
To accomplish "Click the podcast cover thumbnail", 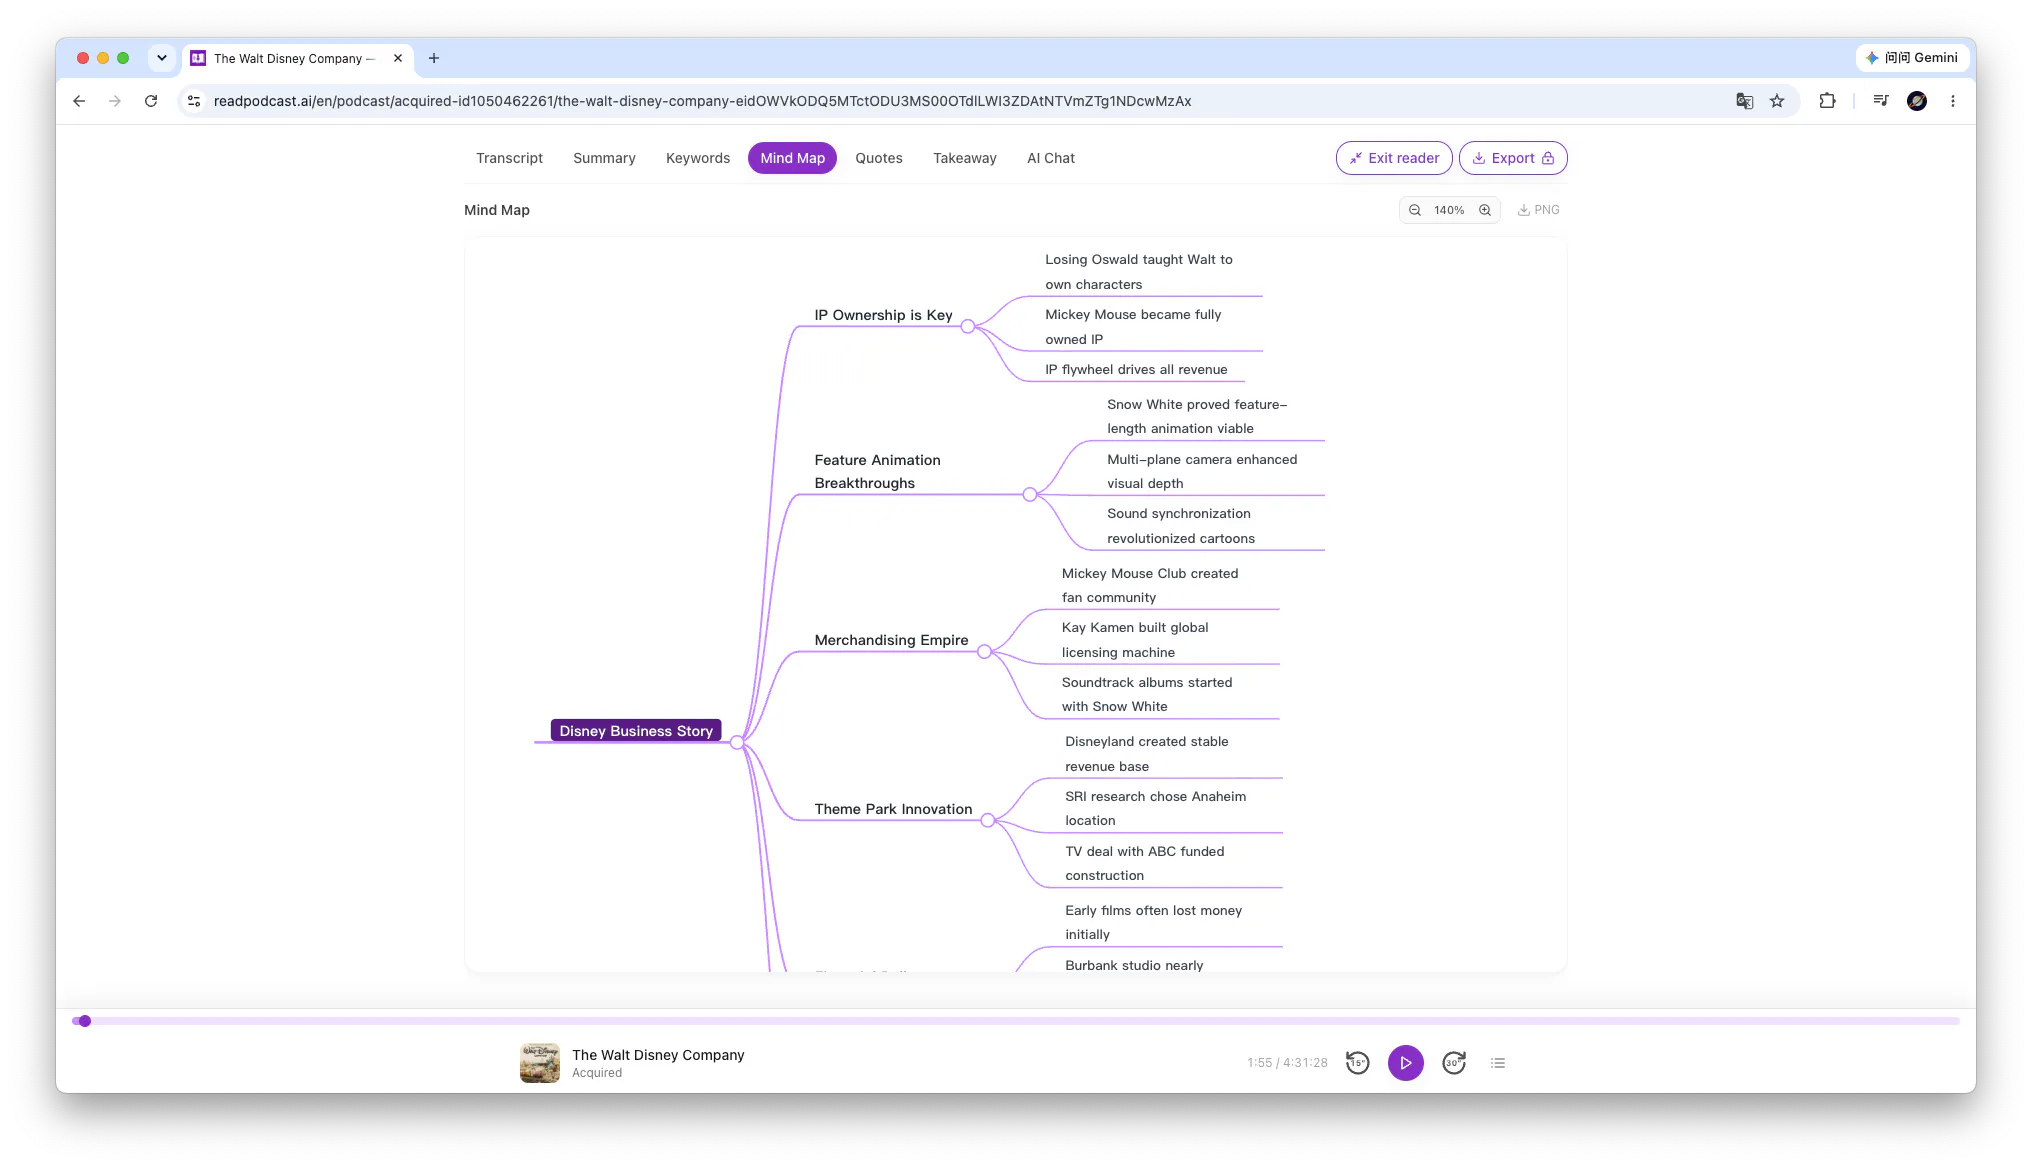I will click(540, 1063).
